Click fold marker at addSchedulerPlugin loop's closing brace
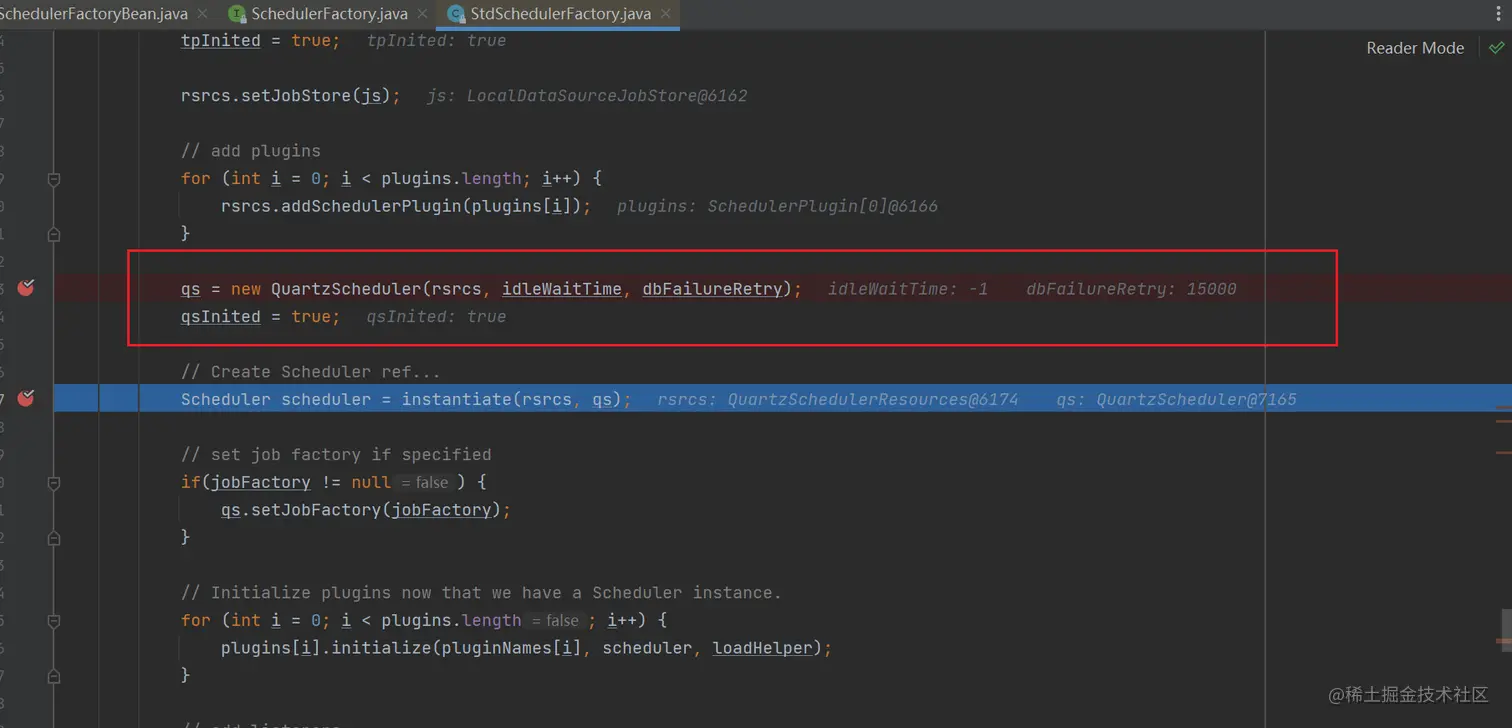This screenshot has width=1512, height=728. 54,233
